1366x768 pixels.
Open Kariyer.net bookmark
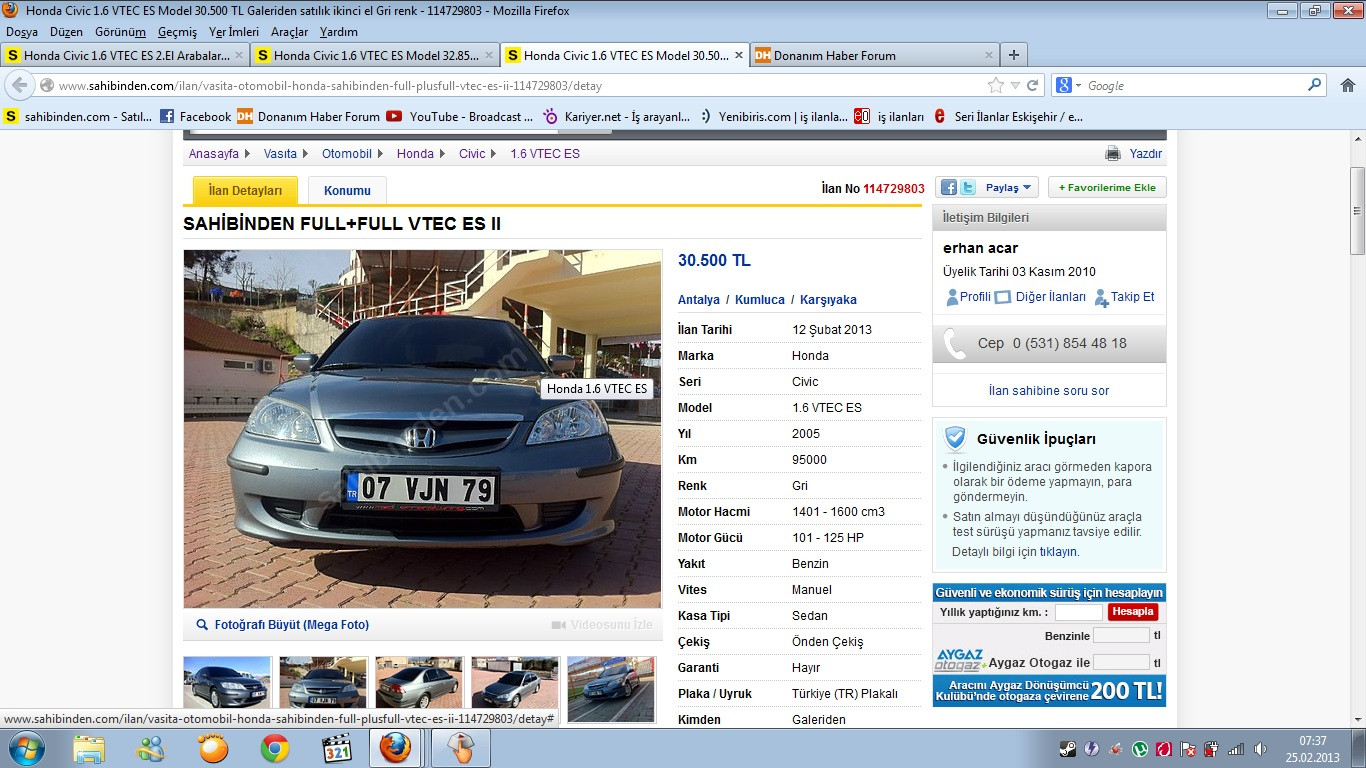(x=616, y=117)
